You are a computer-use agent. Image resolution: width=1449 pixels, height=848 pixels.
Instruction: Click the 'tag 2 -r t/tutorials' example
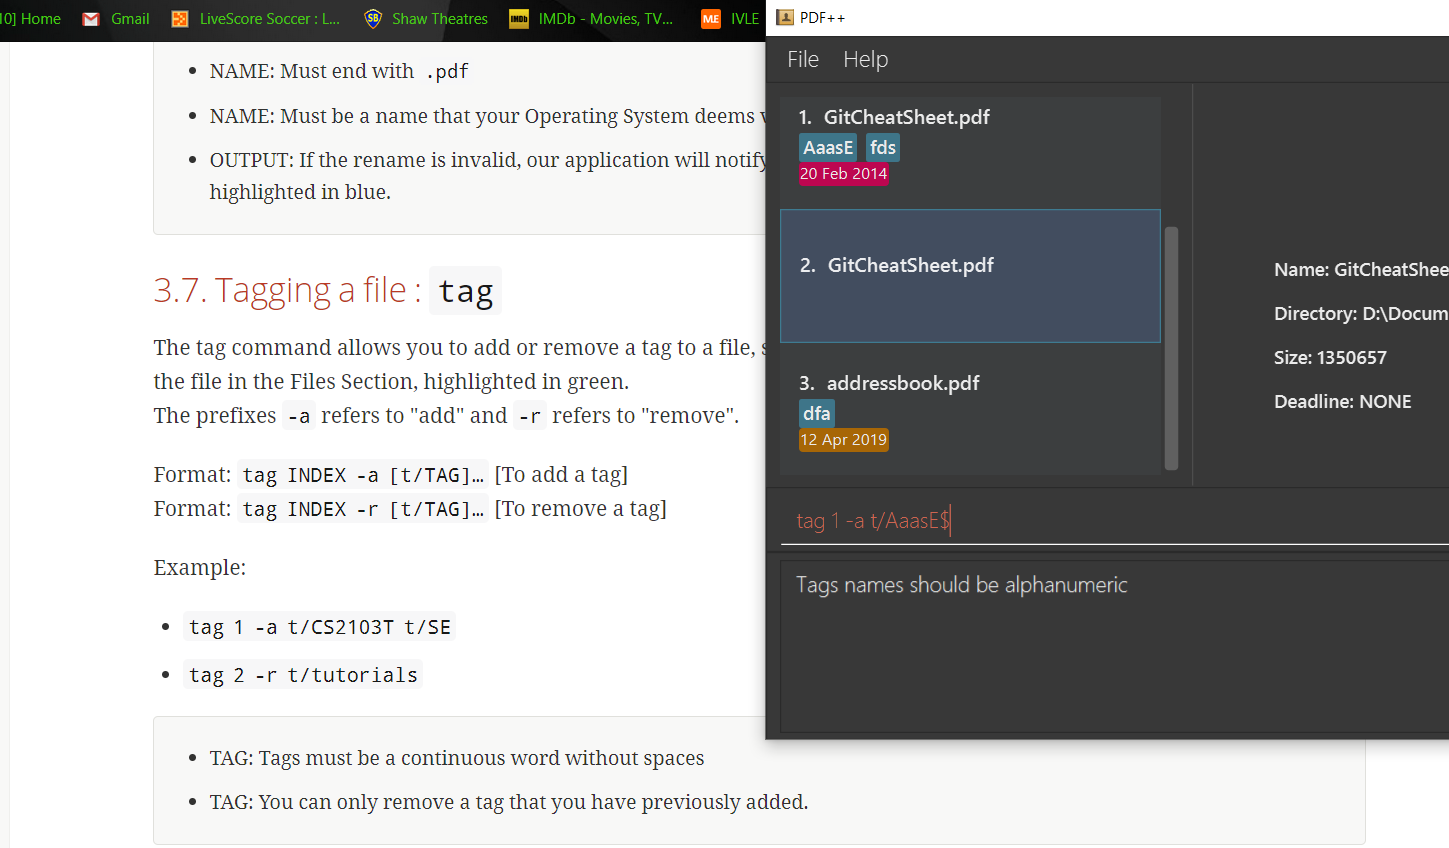click(303, 675)
